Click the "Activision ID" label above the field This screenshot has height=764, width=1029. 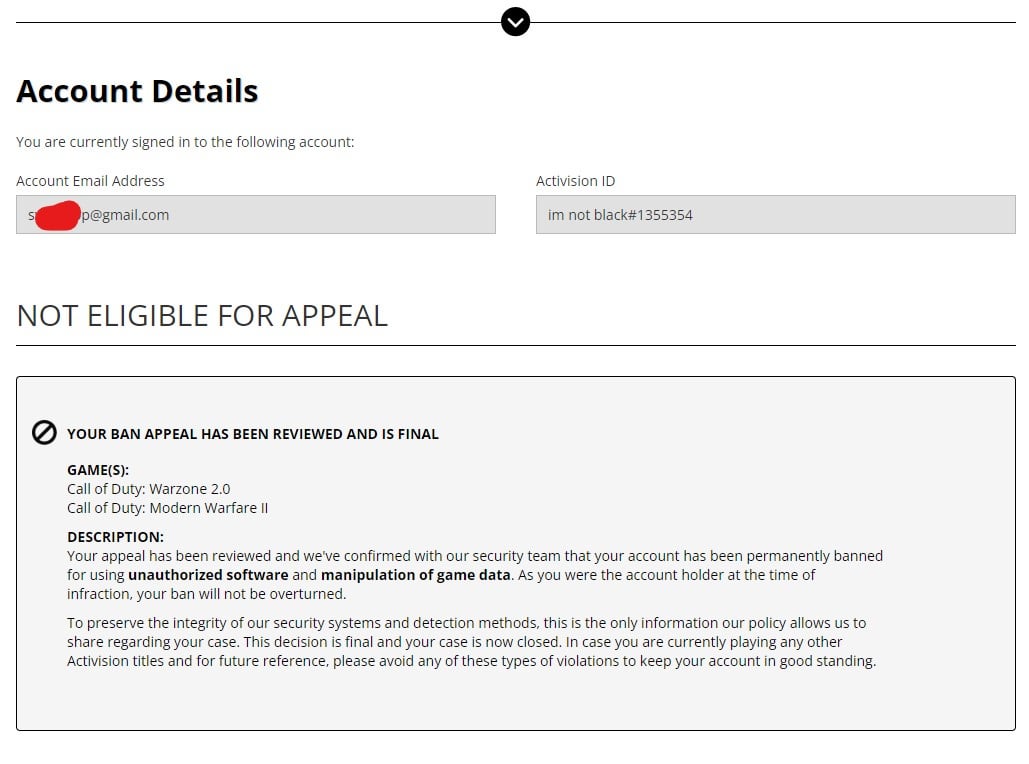click(575, 181)
